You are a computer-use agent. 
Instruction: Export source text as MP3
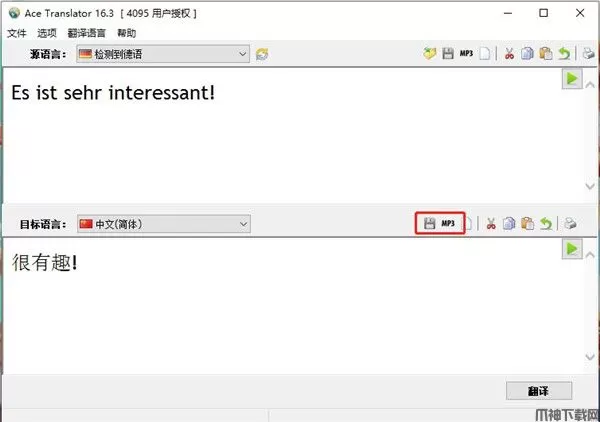point(466,54)
